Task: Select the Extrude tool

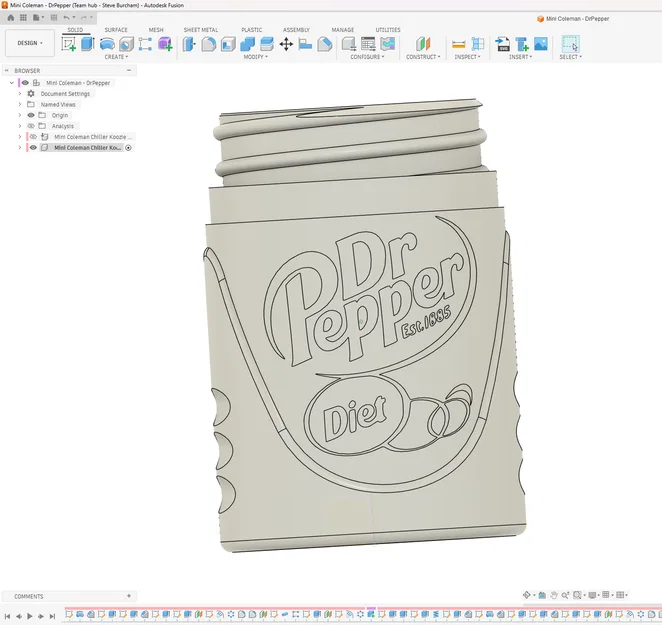Action: [x=87, y=44]
